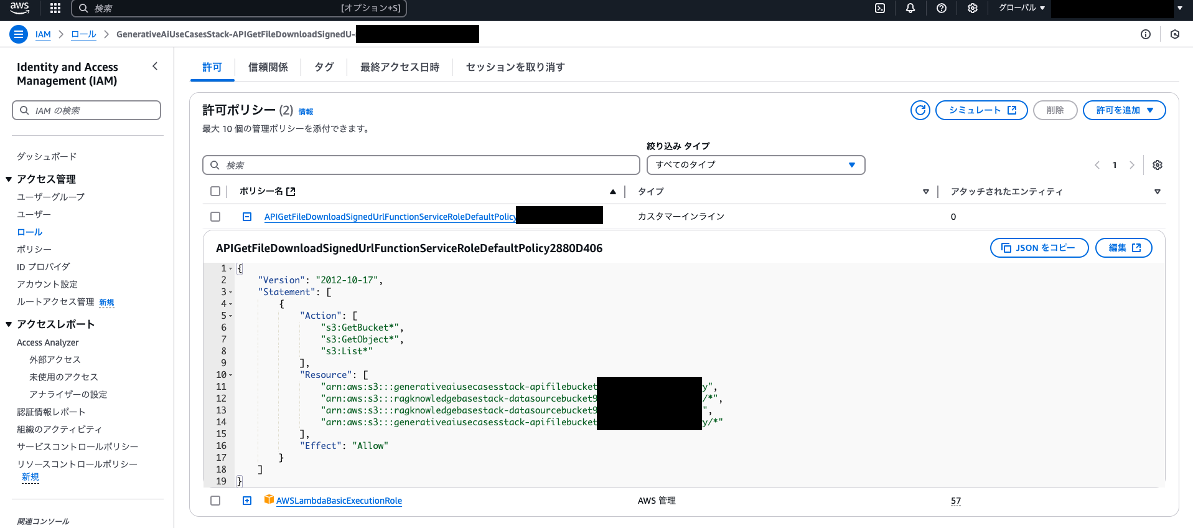
Task: Go to previous page of policies
Action: coord(1097,165)
